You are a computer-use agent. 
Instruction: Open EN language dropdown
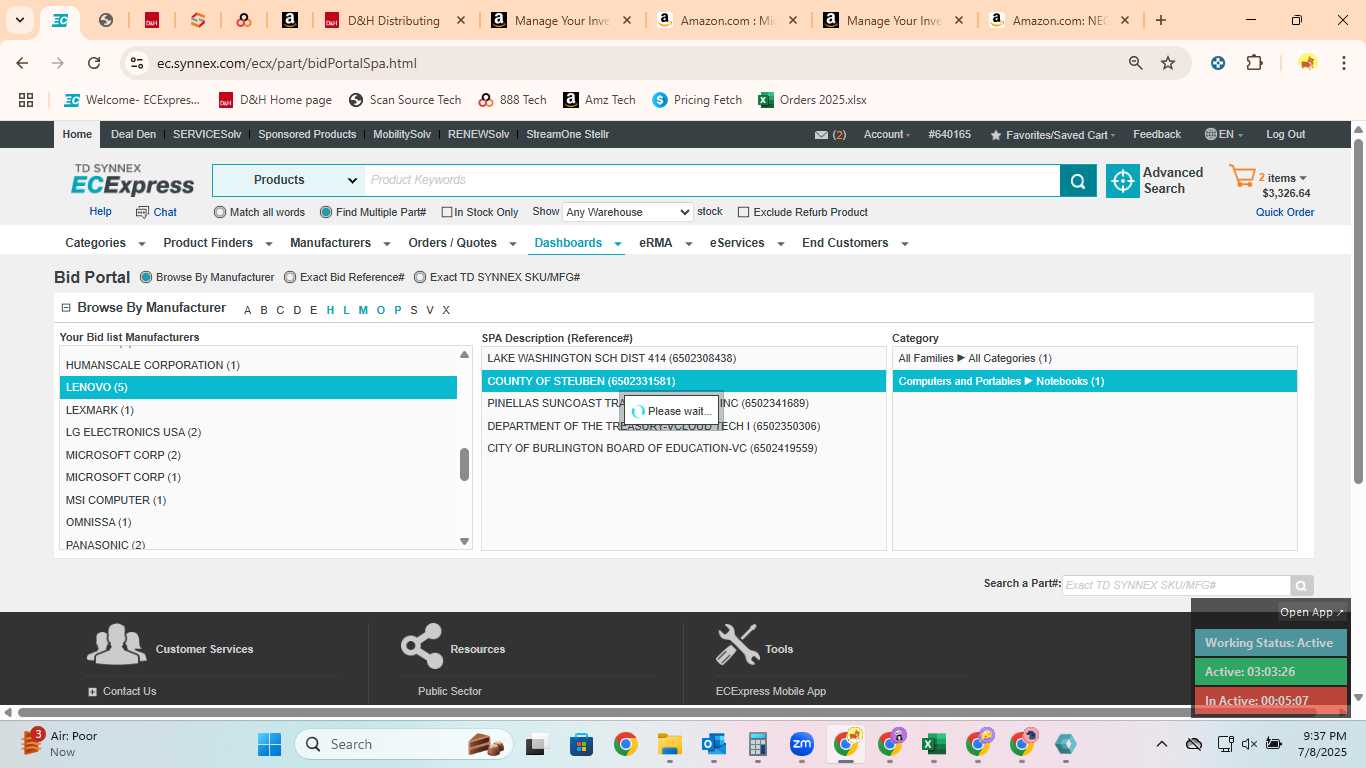click(1224, 135)
